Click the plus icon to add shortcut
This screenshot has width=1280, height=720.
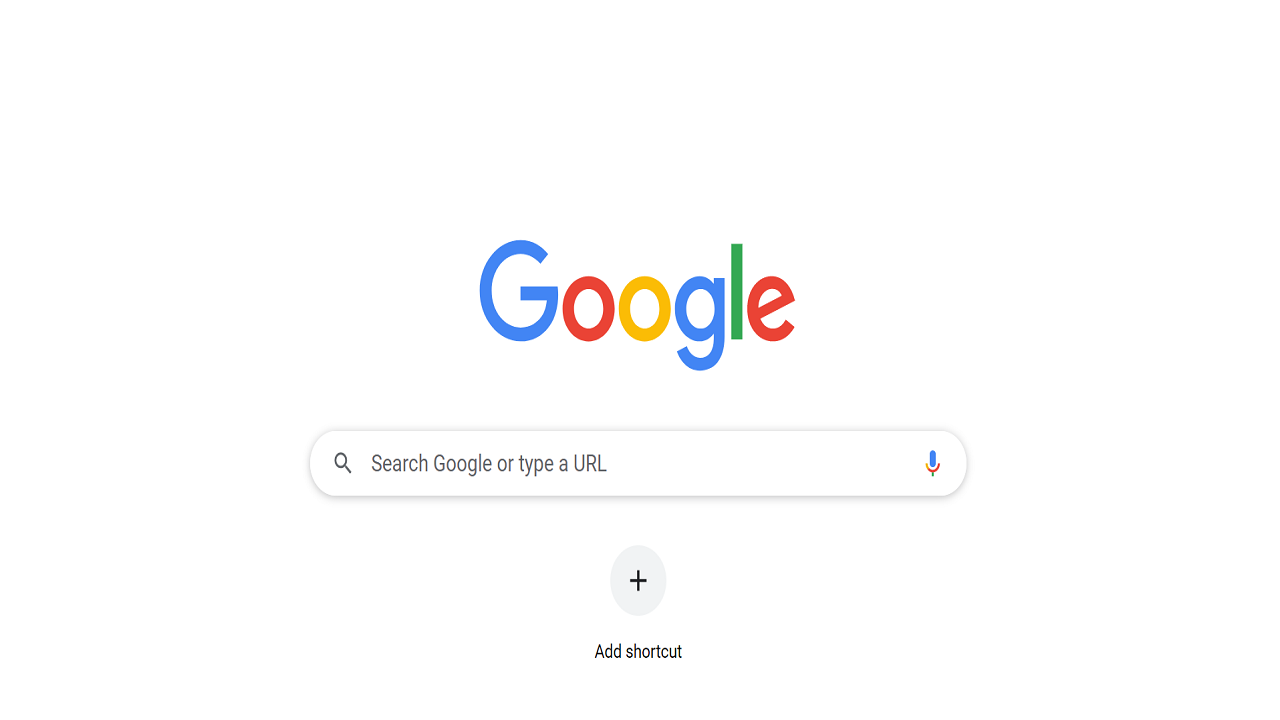(x=638, y=580)
